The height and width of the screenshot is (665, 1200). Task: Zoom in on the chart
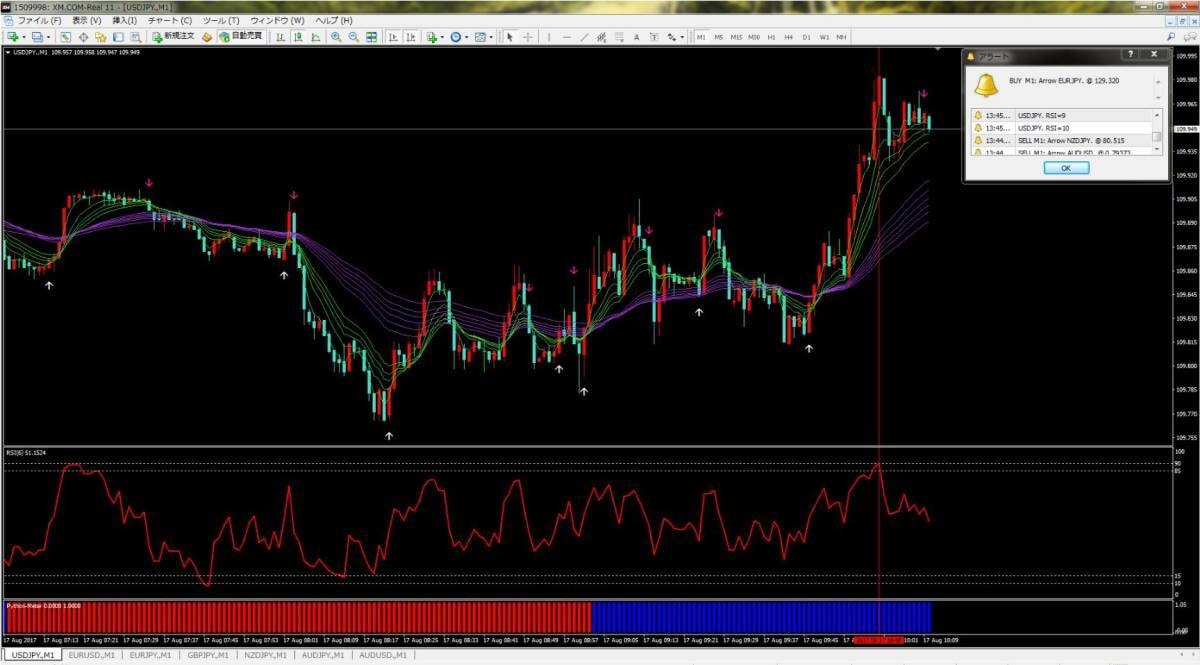336,37
